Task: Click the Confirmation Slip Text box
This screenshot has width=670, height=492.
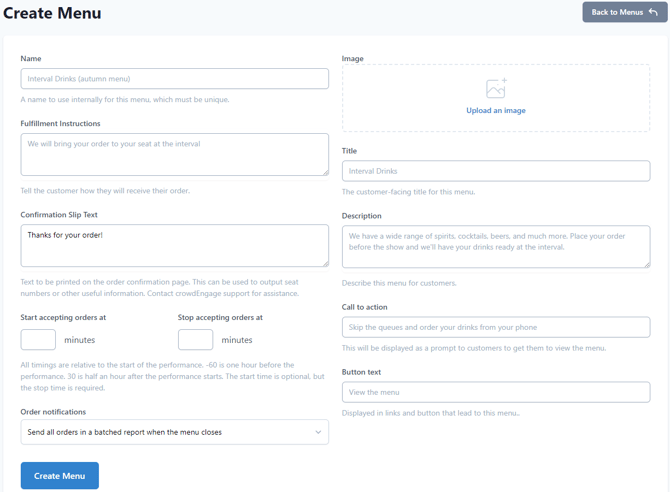Action: pyautogui.click(x=174, y=245)
